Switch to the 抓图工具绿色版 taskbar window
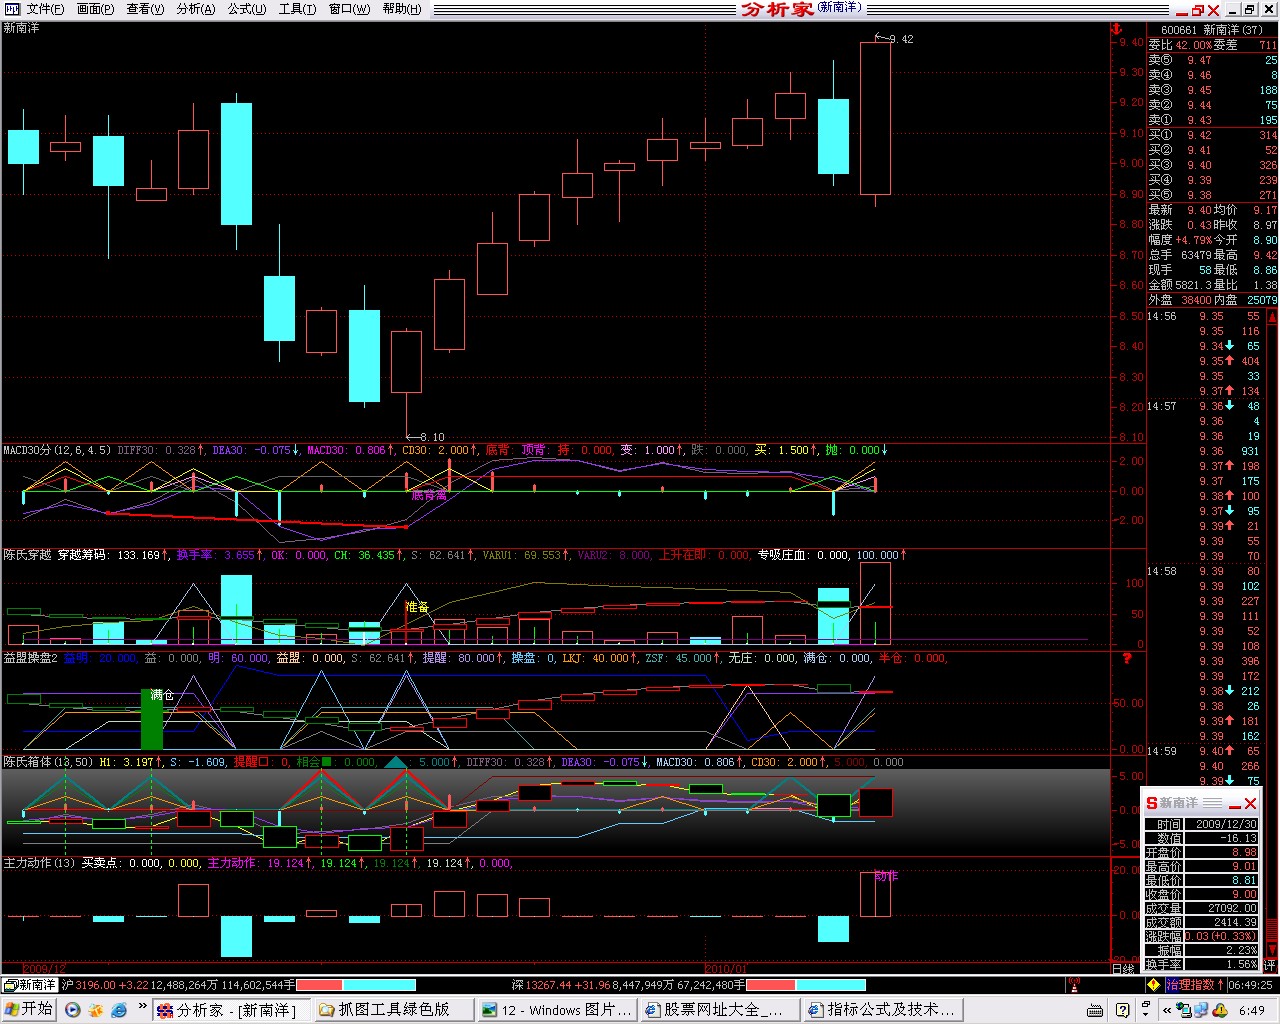 [394, 1010]
